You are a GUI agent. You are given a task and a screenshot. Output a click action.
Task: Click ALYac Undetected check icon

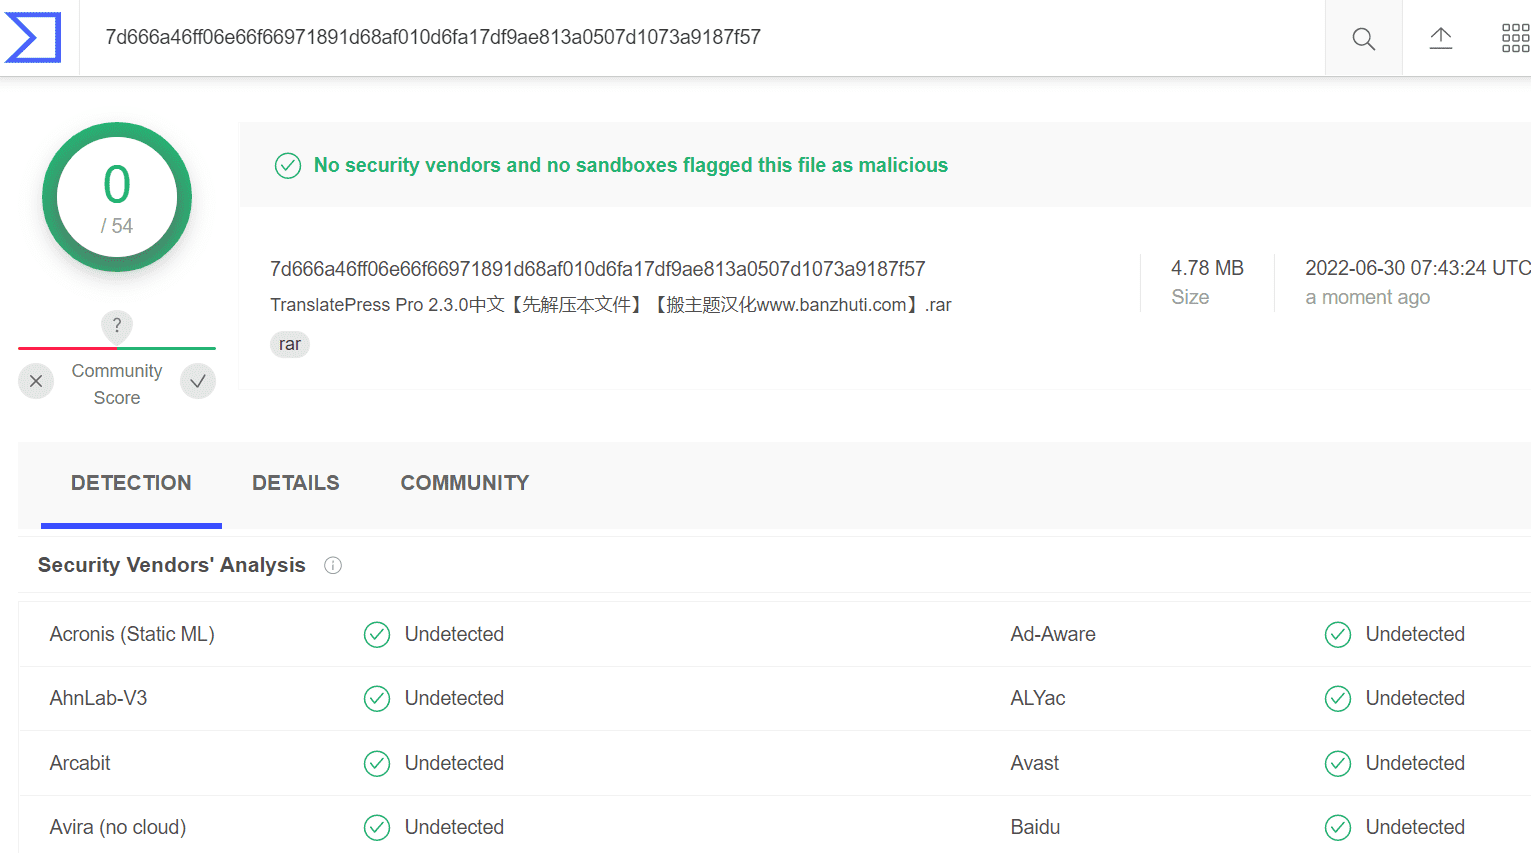[x=1338, y=699]
